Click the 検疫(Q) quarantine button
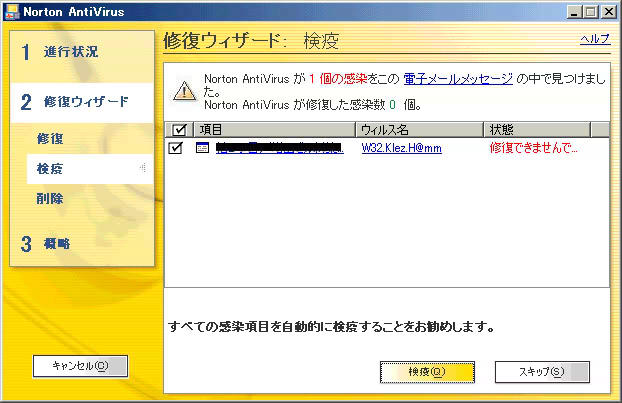Screen dimensions: 622x403 [427, 372]
